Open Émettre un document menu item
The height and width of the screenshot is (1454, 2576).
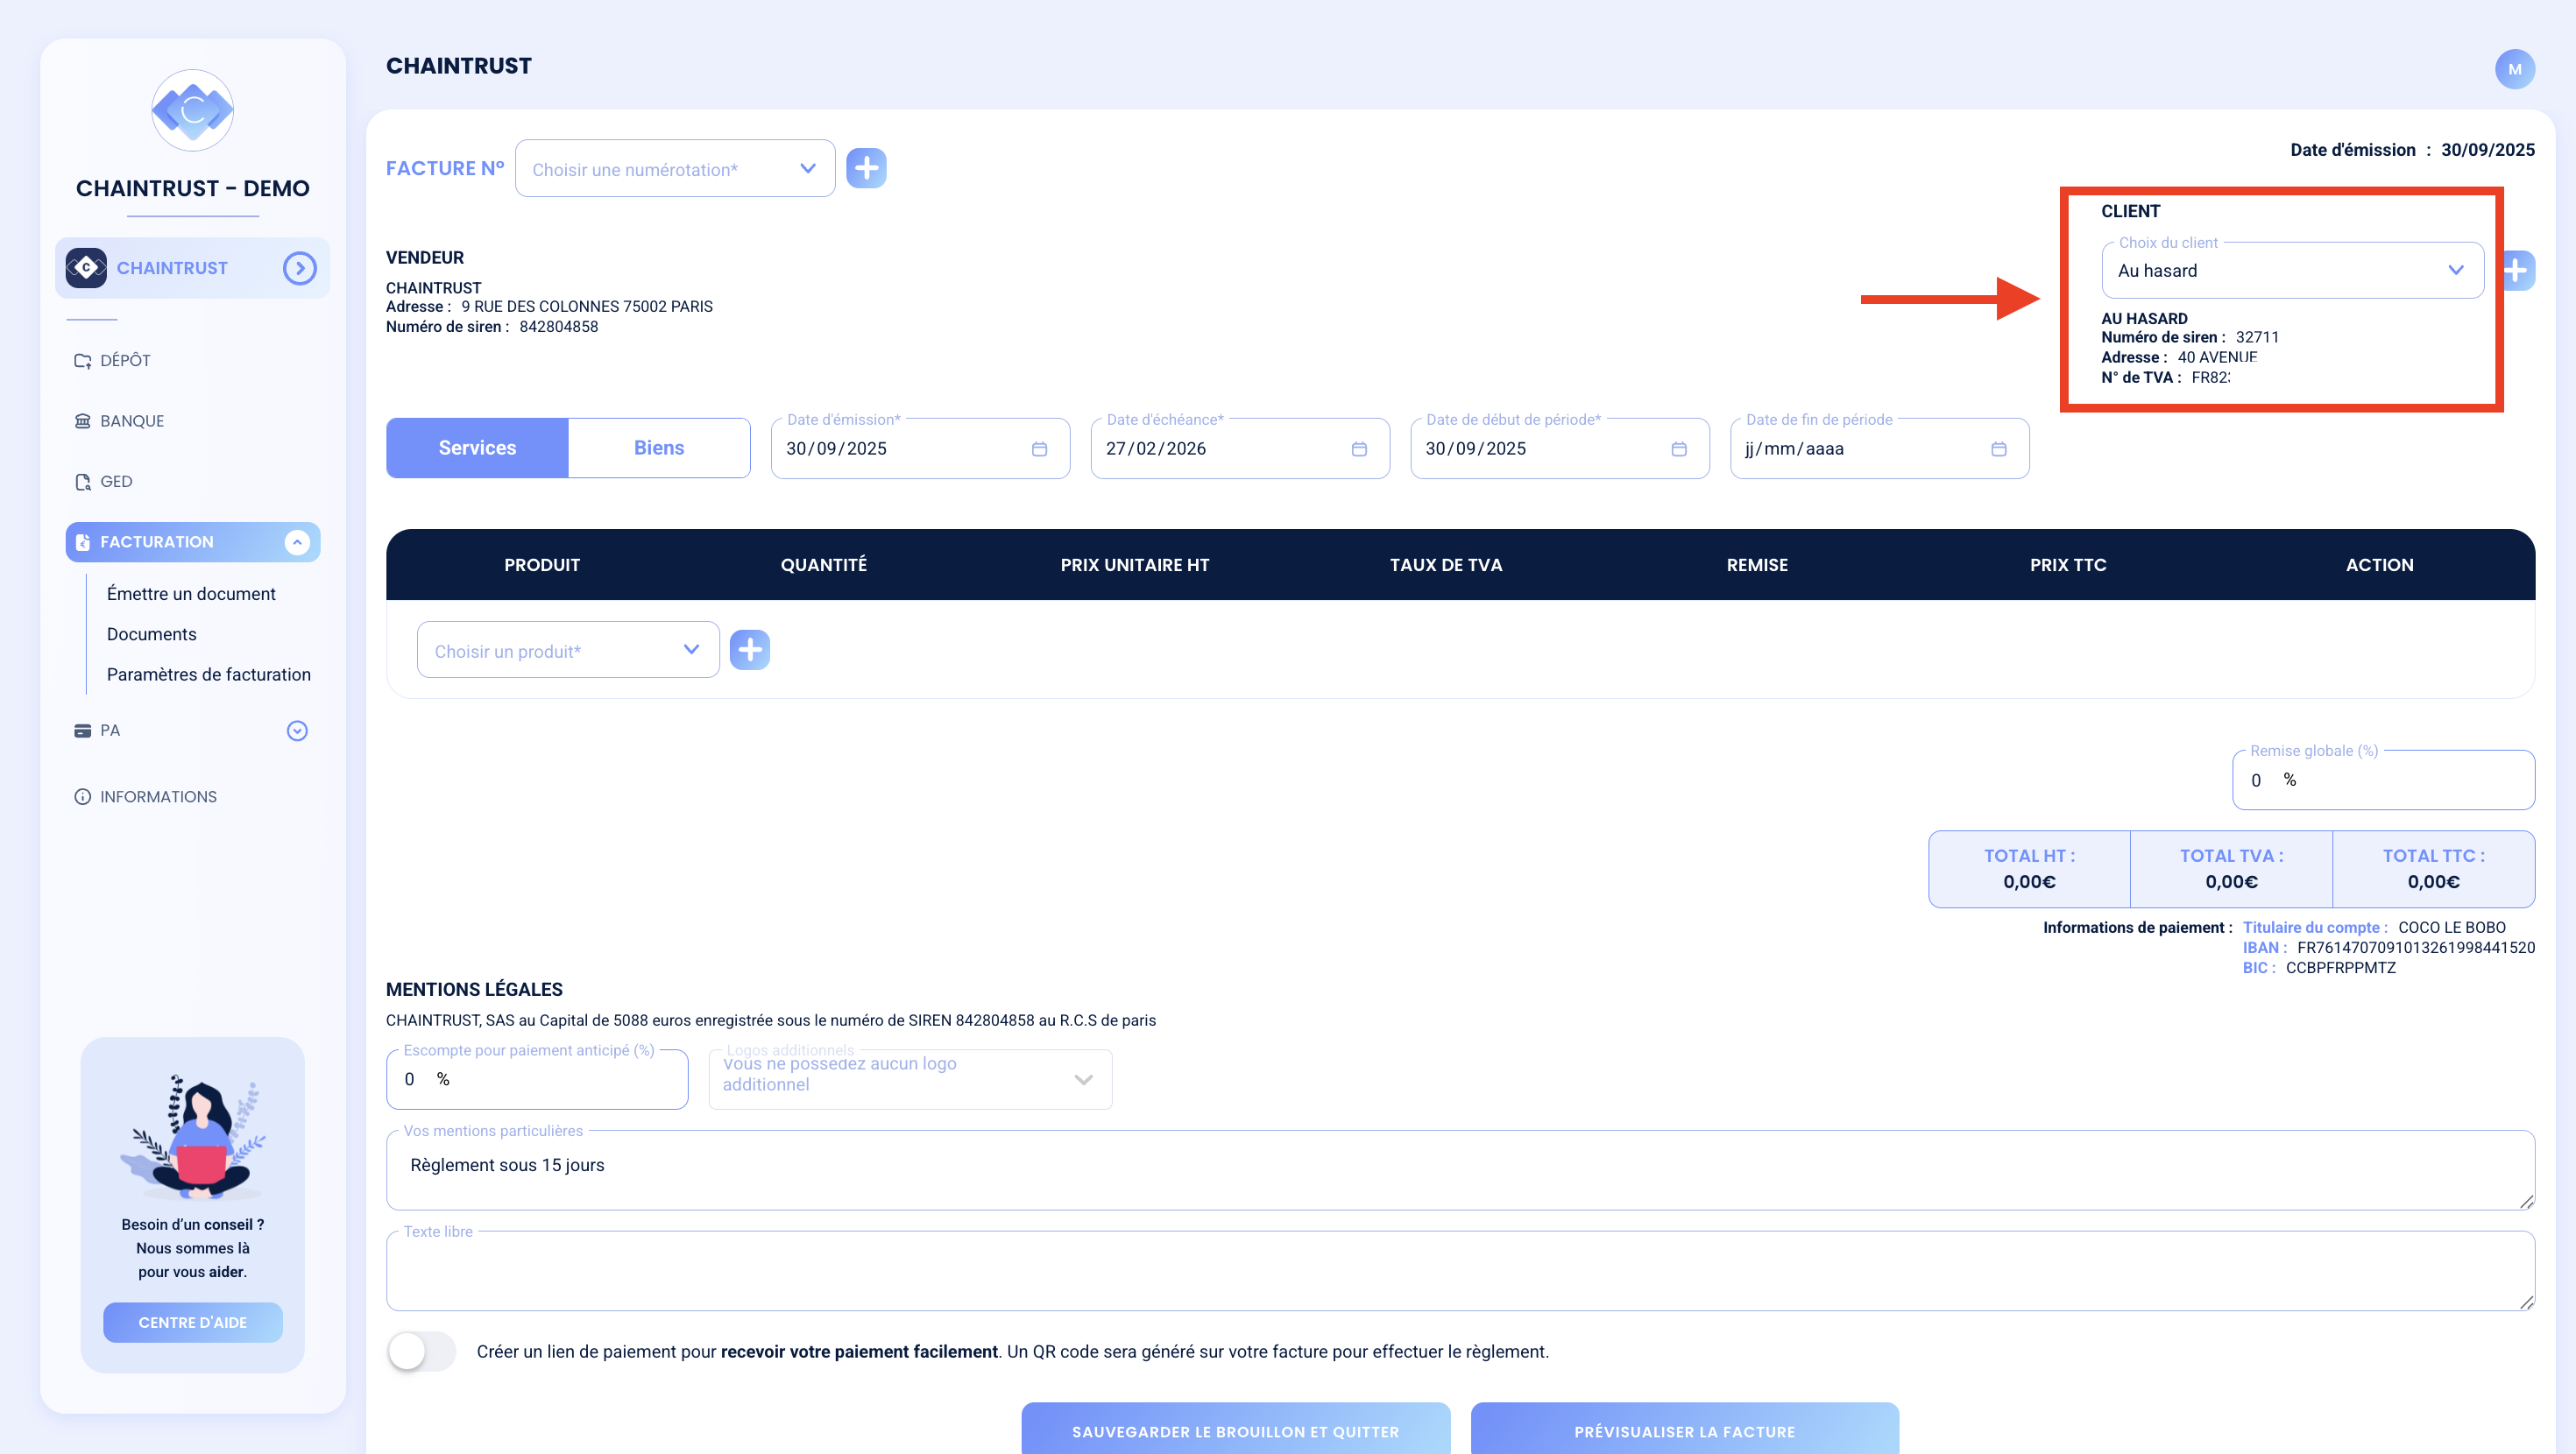[x=191, y=594]
